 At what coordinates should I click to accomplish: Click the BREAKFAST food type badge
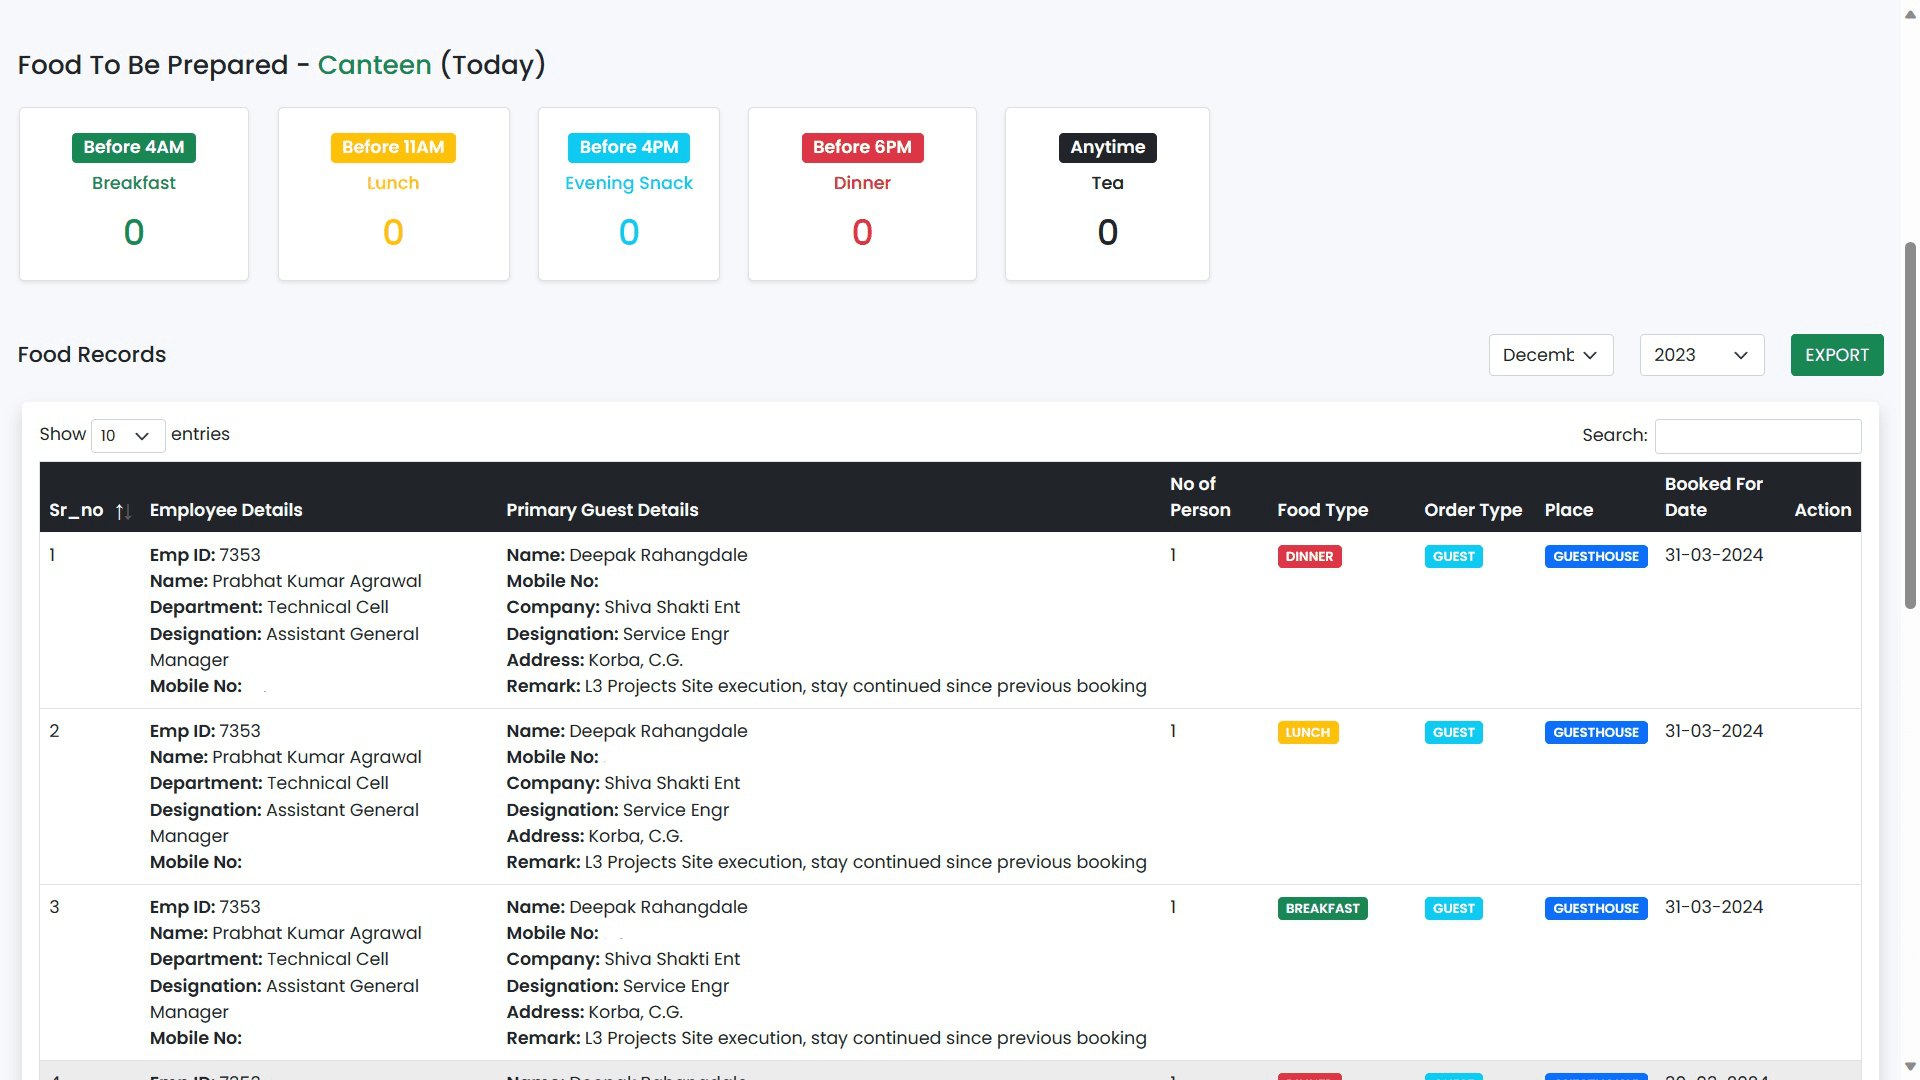1322,908
